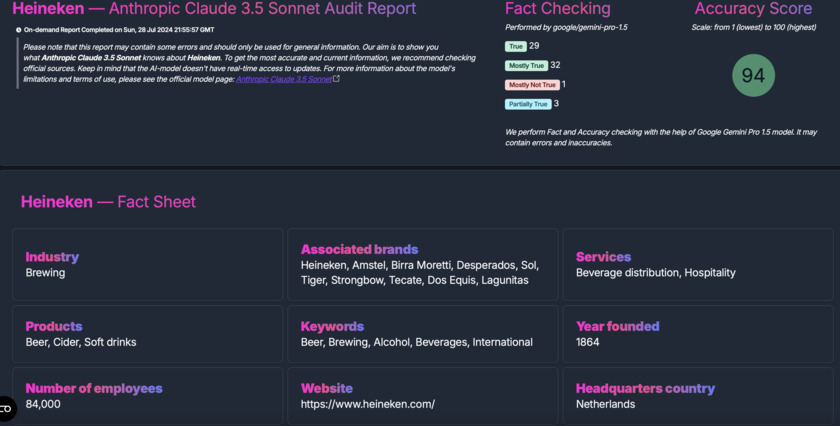
Task: Click the Heineken website URL text
Action: click(368, 404)
